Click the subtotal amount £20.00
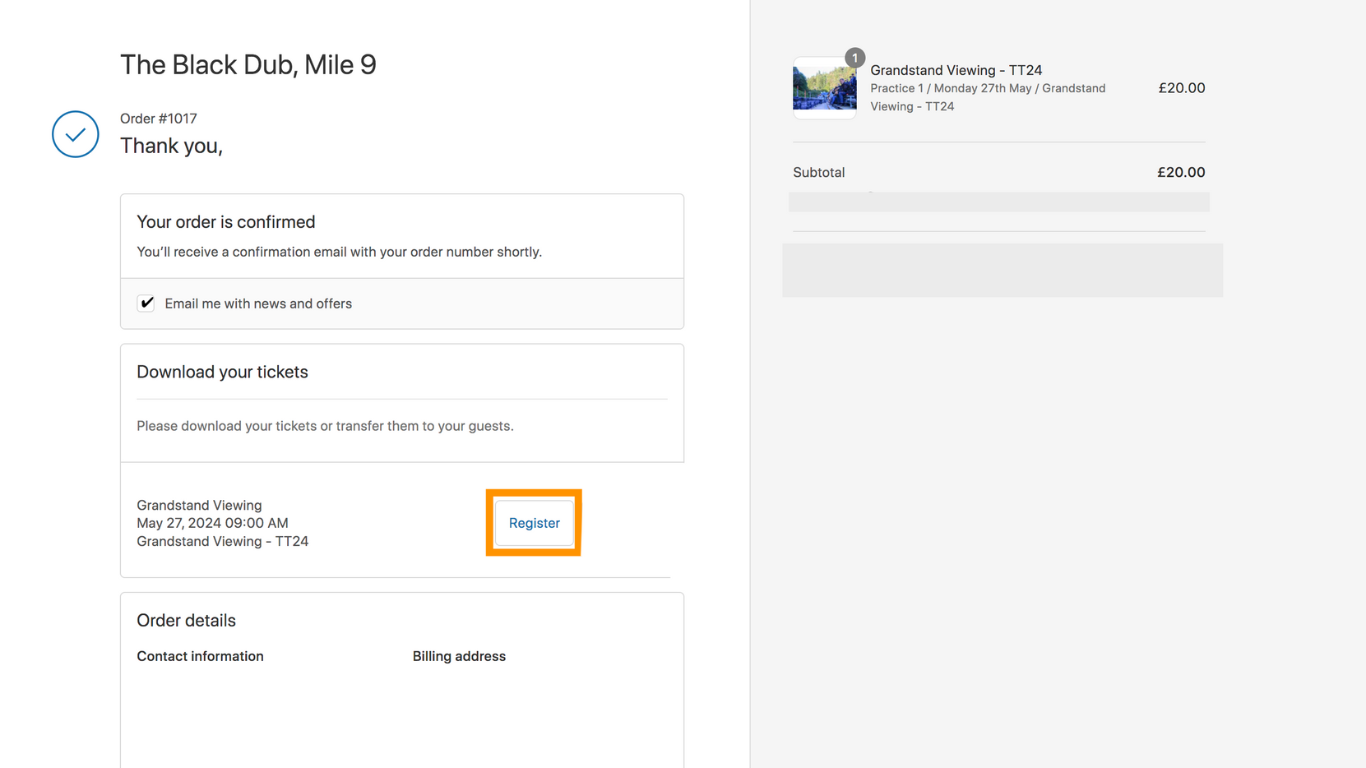This screenshot has width=1366, height=768. pyautogui.click(x=1181, y=173)
